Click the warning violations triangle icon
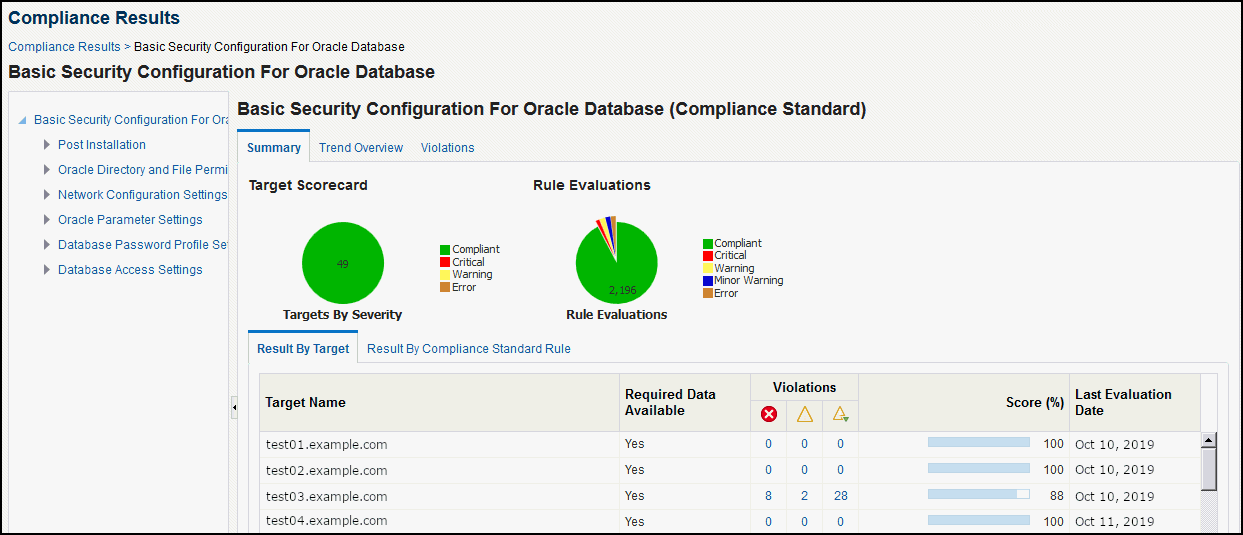The image size is (1243, 535). click(x=805, y=414)
